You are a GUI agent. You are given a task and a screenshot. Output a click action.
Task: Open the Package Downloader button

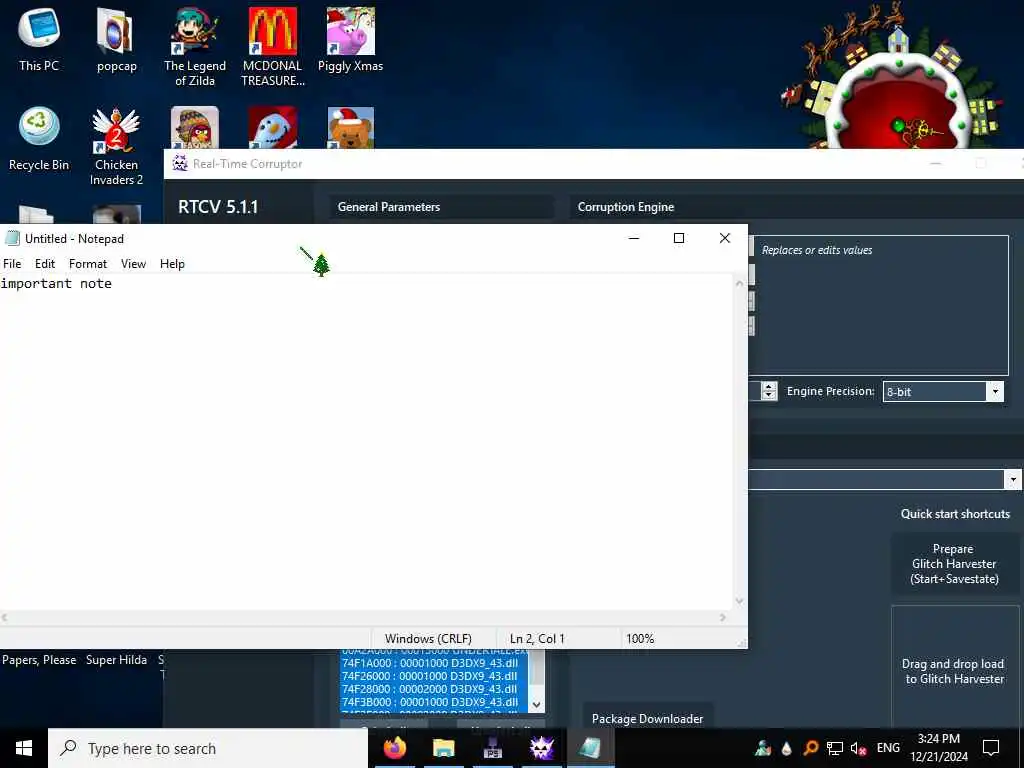tap(647, 718)
